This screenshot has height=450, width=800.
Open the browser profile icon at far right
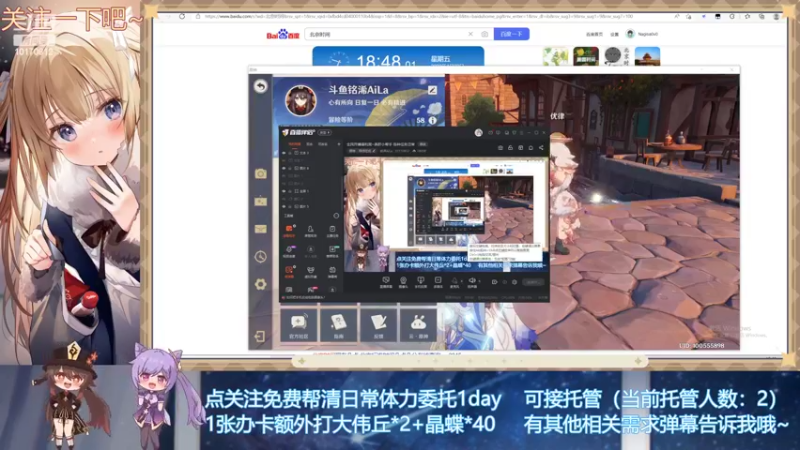pos(776,16)
